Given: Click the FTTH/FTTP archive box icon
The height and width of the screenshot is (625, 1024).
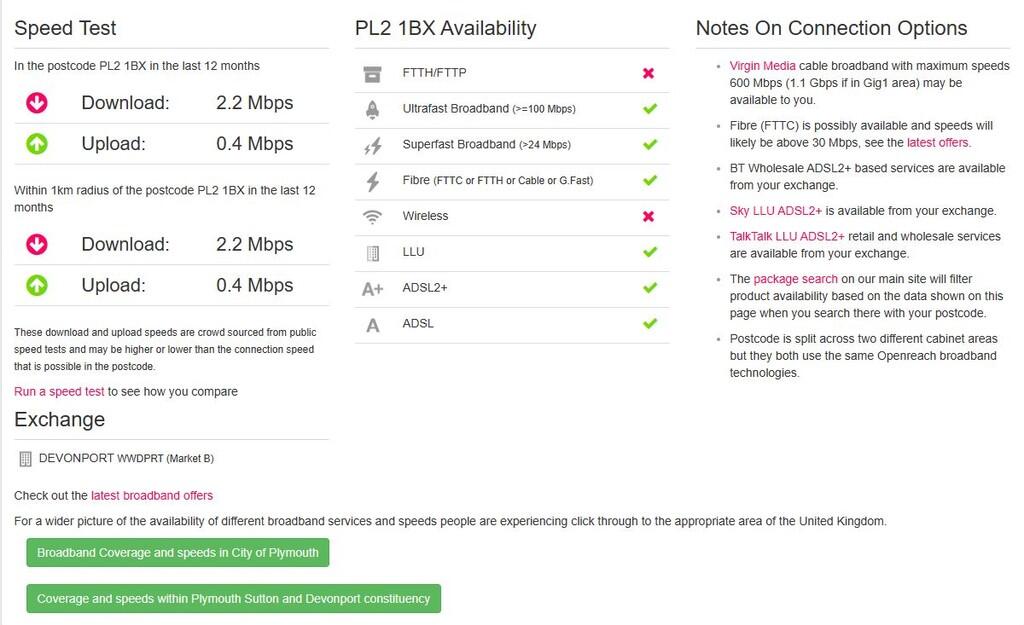Looking at the screenshot, I should (x=372, y=74).
